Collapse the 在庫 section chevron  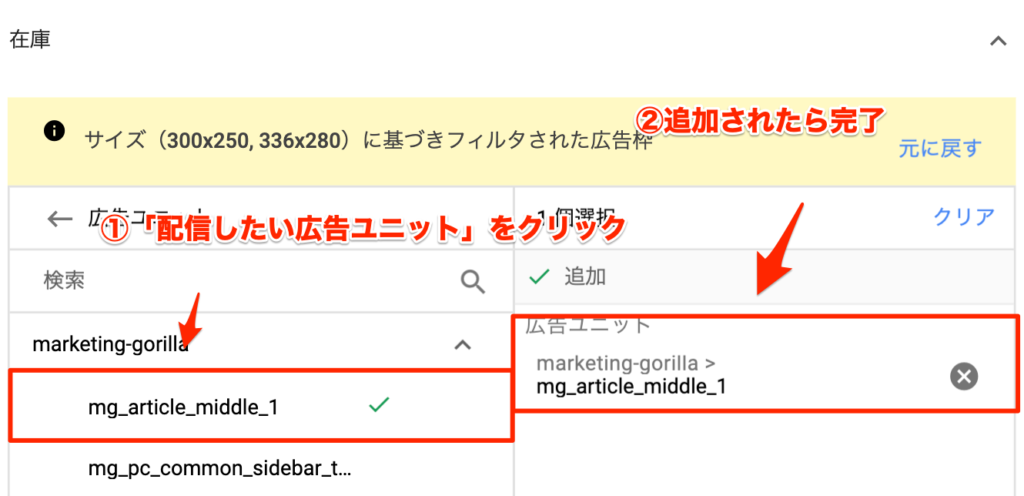click(998, 41)
